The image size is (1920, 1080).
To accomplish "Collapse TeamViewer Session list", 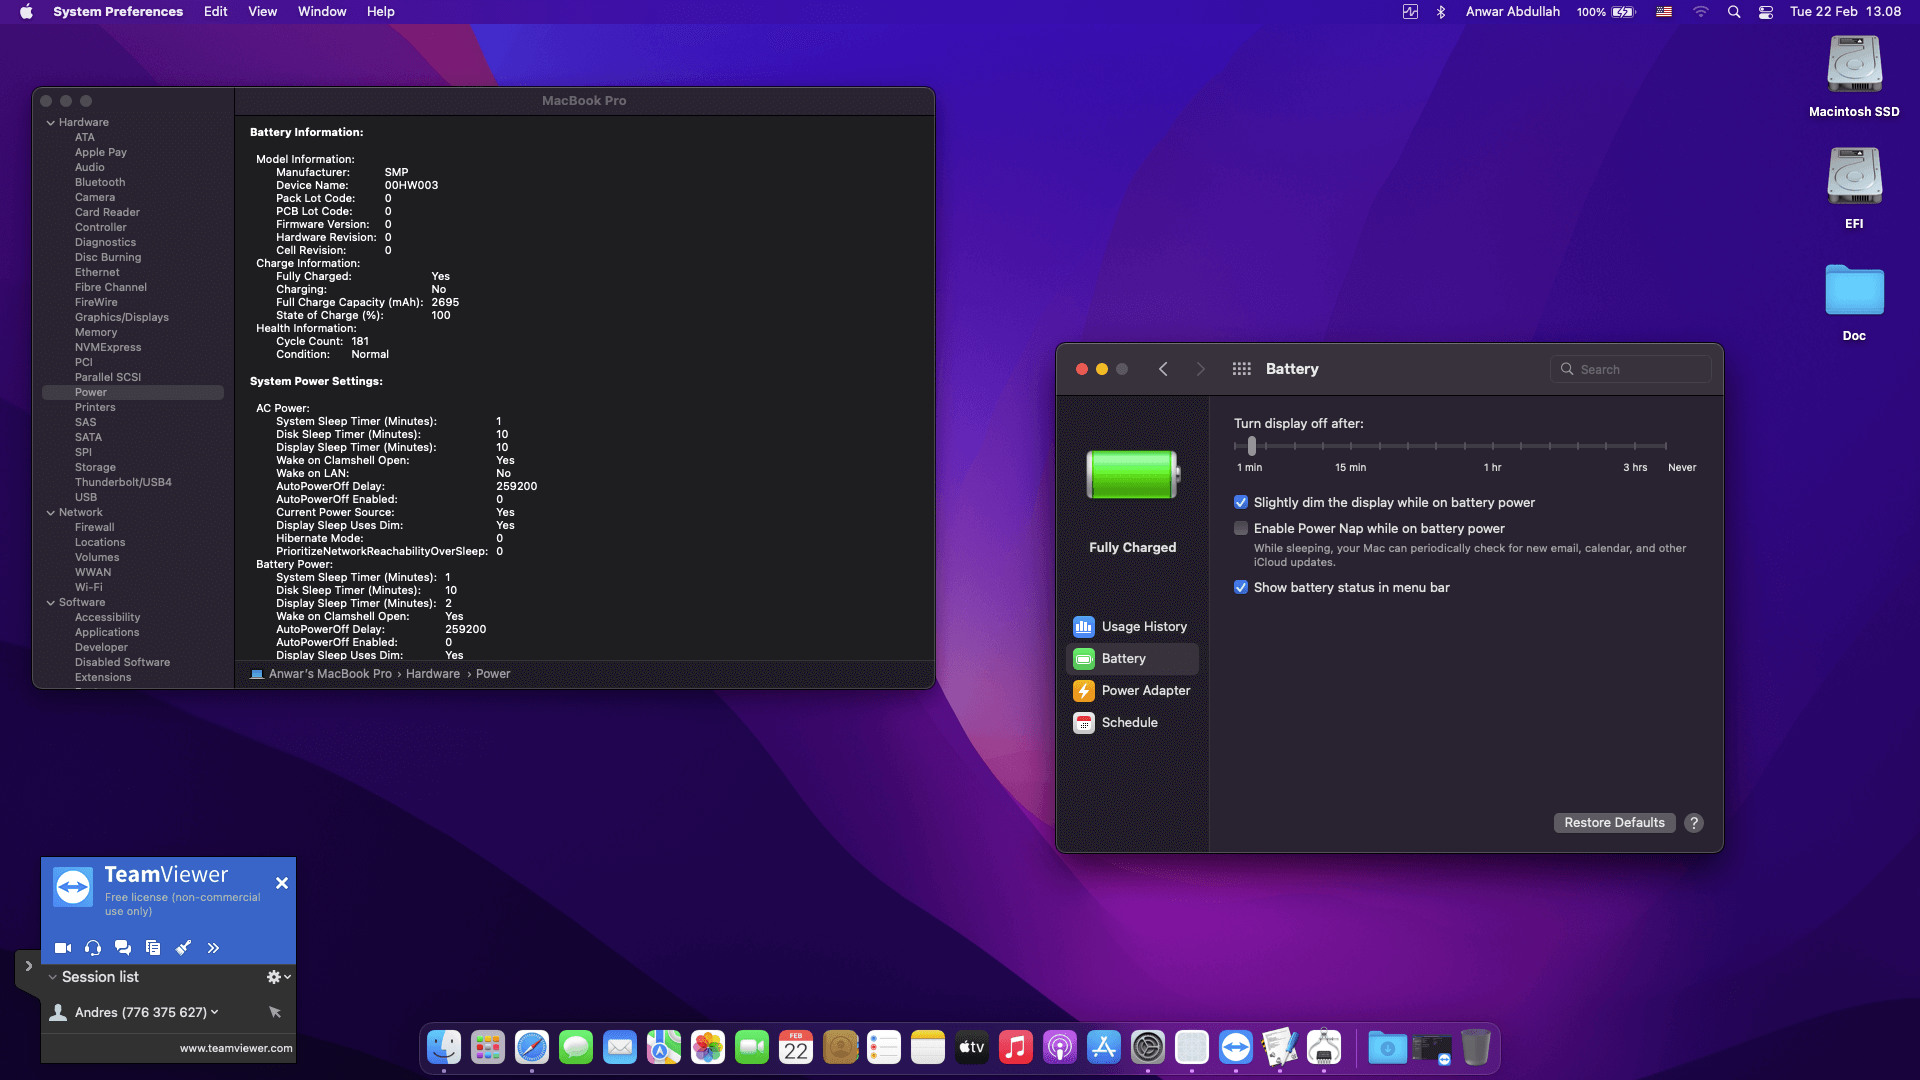I will (x=52, y=977).
